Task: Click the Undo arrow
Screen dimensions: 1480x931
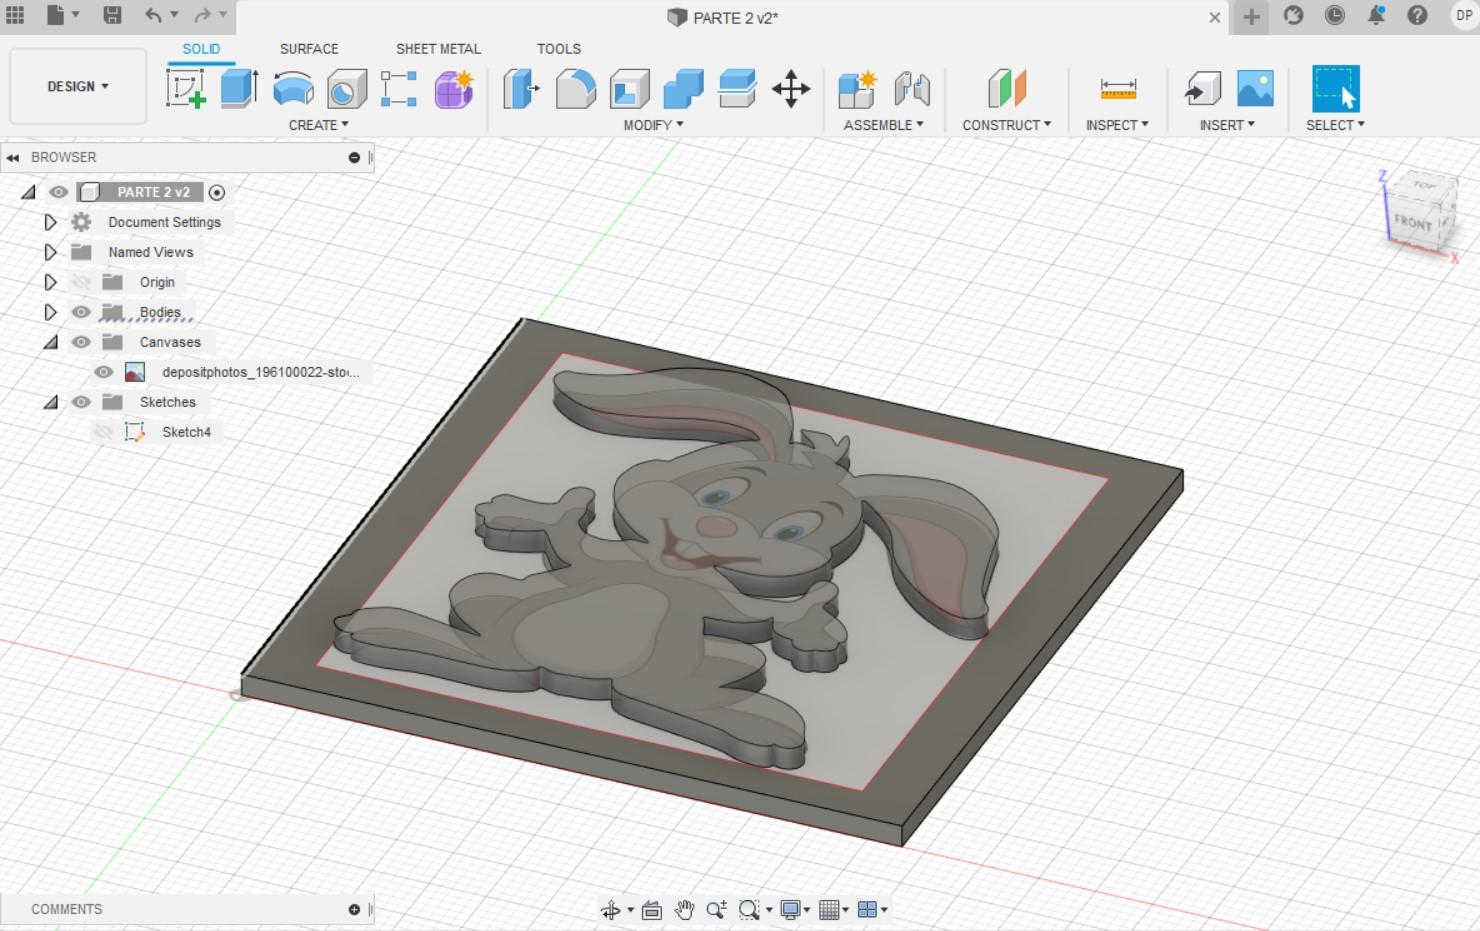Action: tap(153, 15)
